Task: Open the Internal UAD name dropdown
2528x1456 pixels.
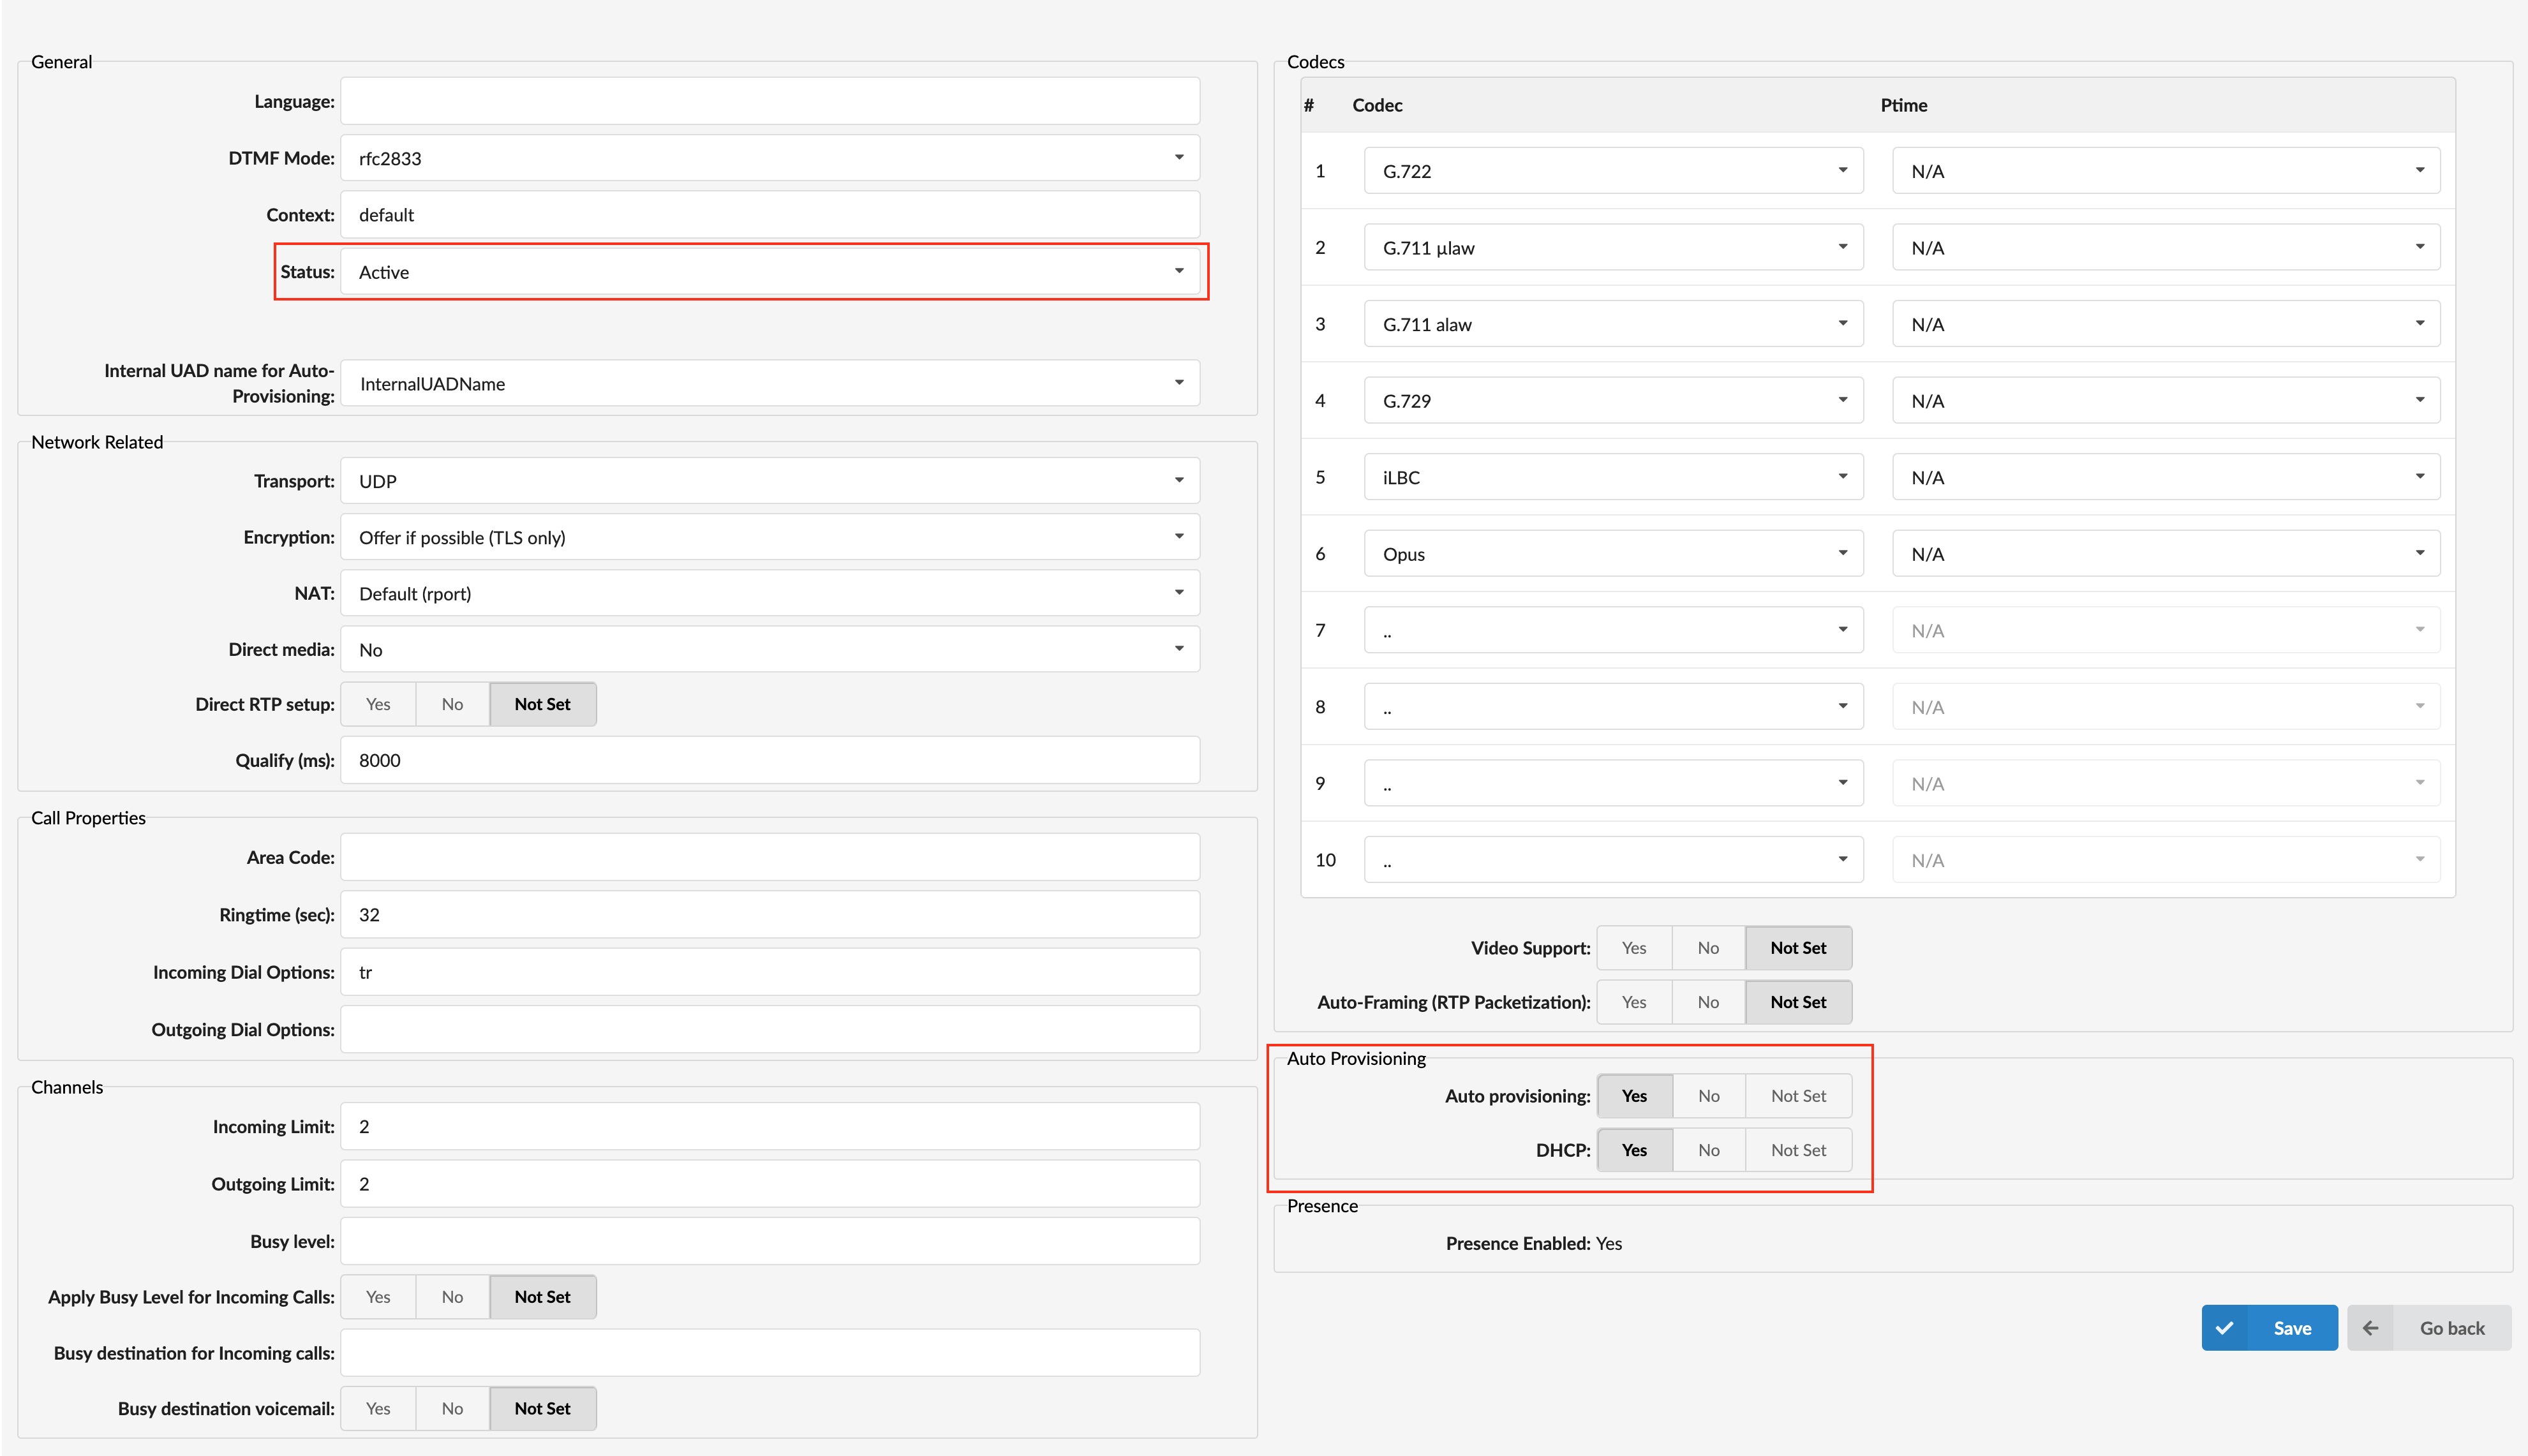Action: pyautogui.click(x=770, y=384)
